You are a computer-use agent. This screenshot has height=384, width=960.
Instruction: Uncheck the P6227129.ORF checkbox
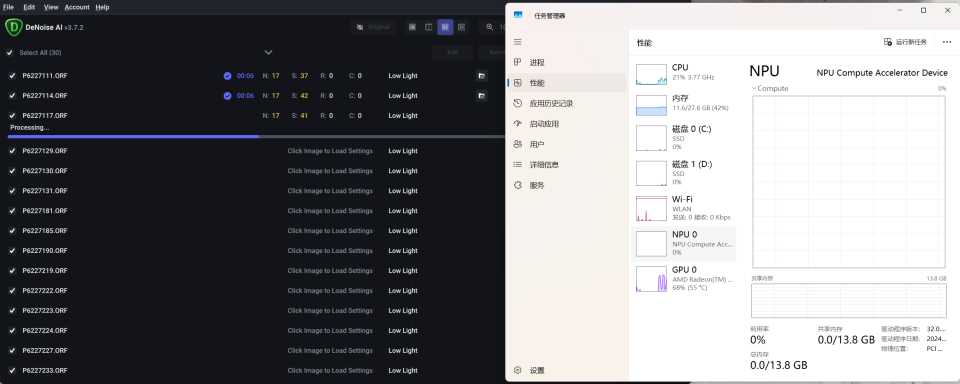point(12,151)
